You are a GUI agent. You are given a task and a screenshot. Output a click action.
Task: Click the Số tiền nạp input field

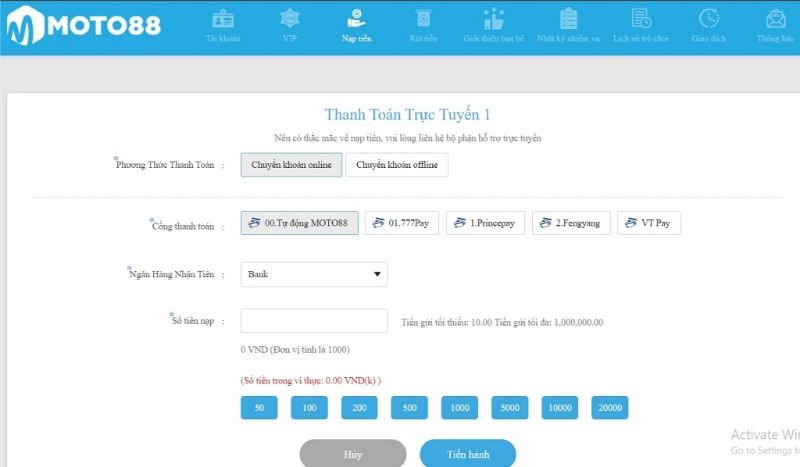point(314,321)
